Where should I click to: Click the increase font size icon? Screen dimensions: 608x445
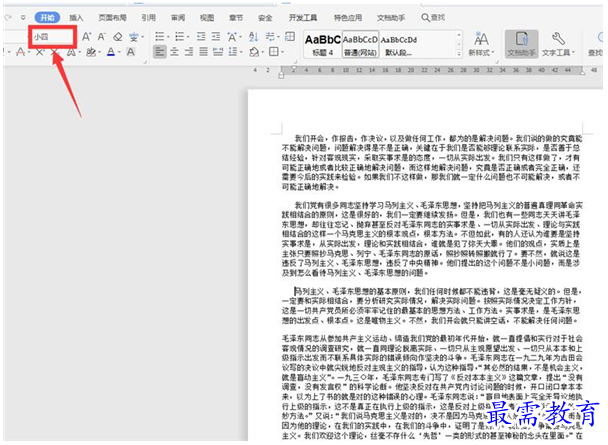click(x=86, y=37)
